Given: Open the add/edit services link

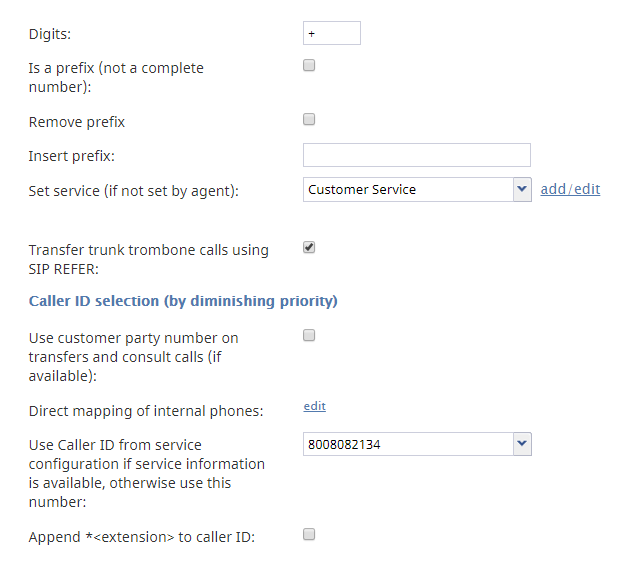Looking at the screenshot, I should click(x=570, y=189).
